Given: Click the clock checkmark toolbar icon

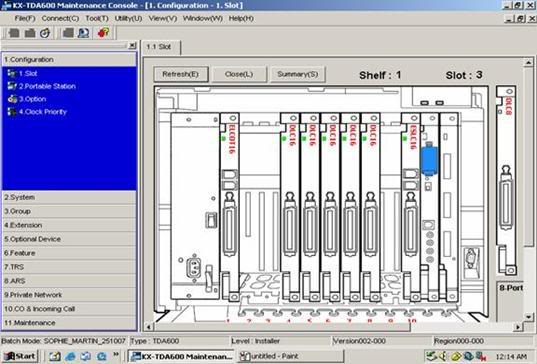Looking at the screenshot, I should coord(45,33).
